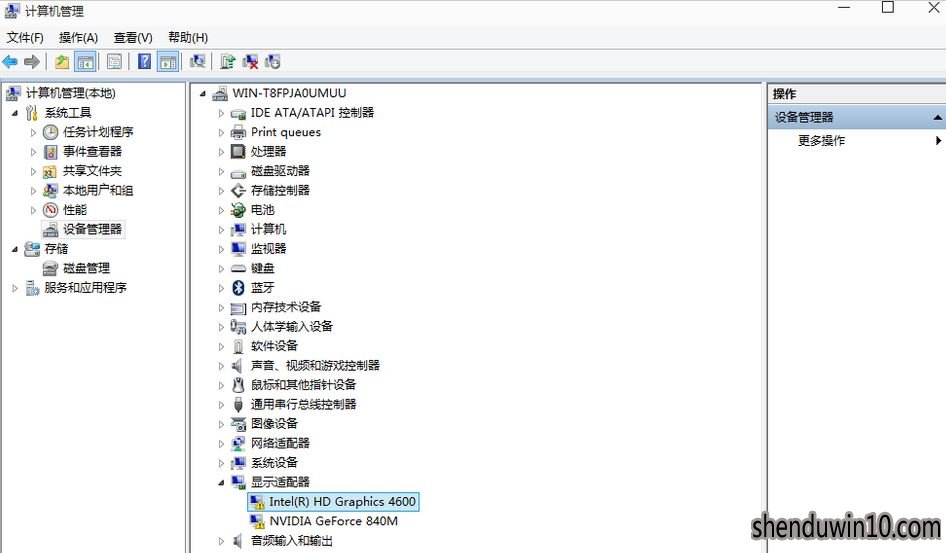Open the 更多操作 submenu arrow
The height and width of the screenshot is (553, 946).
click(x=938, y=141)
